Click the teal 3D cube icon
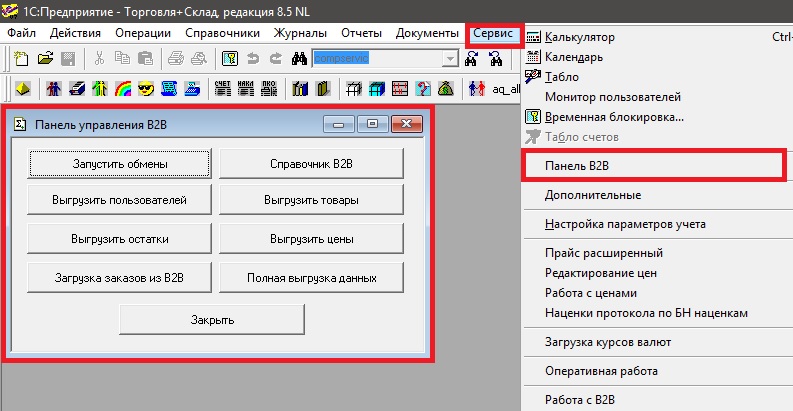 click(377, 89)
